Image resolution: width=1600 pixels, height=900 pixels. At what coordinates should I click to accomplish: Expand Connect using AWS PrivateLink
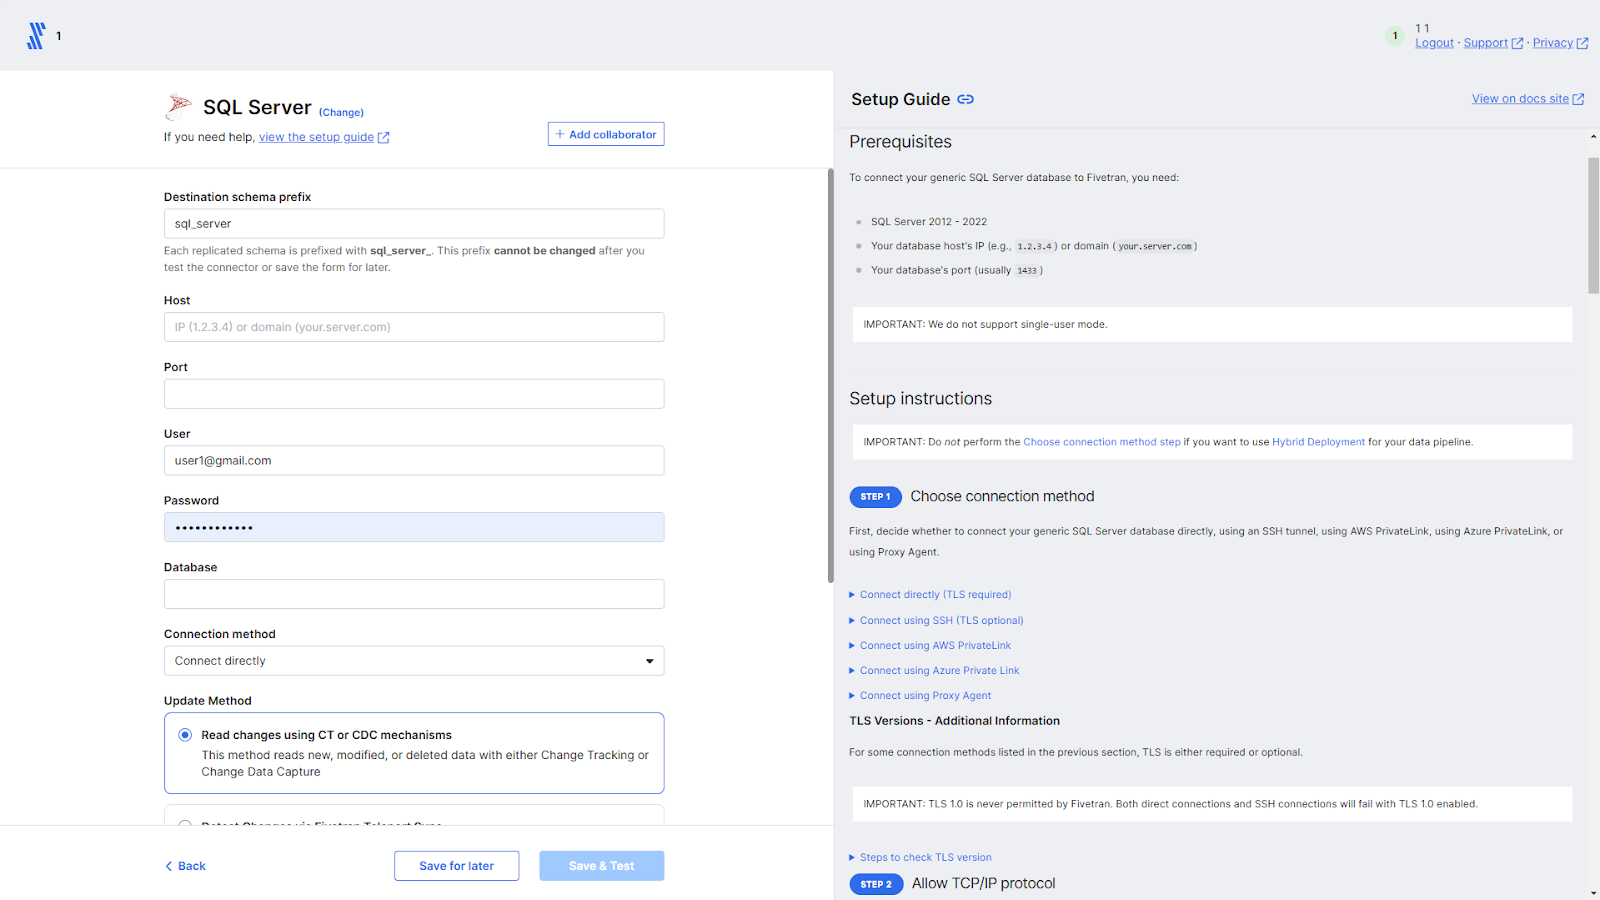(x=935, y=646)
